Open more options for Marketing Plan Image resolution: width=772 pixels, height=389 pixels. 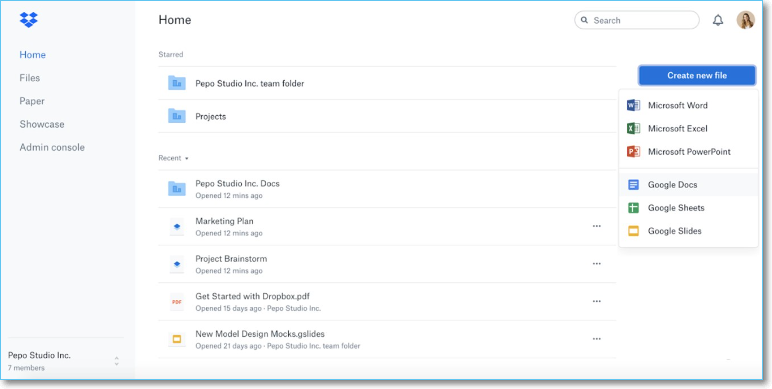tap(597, 226)
